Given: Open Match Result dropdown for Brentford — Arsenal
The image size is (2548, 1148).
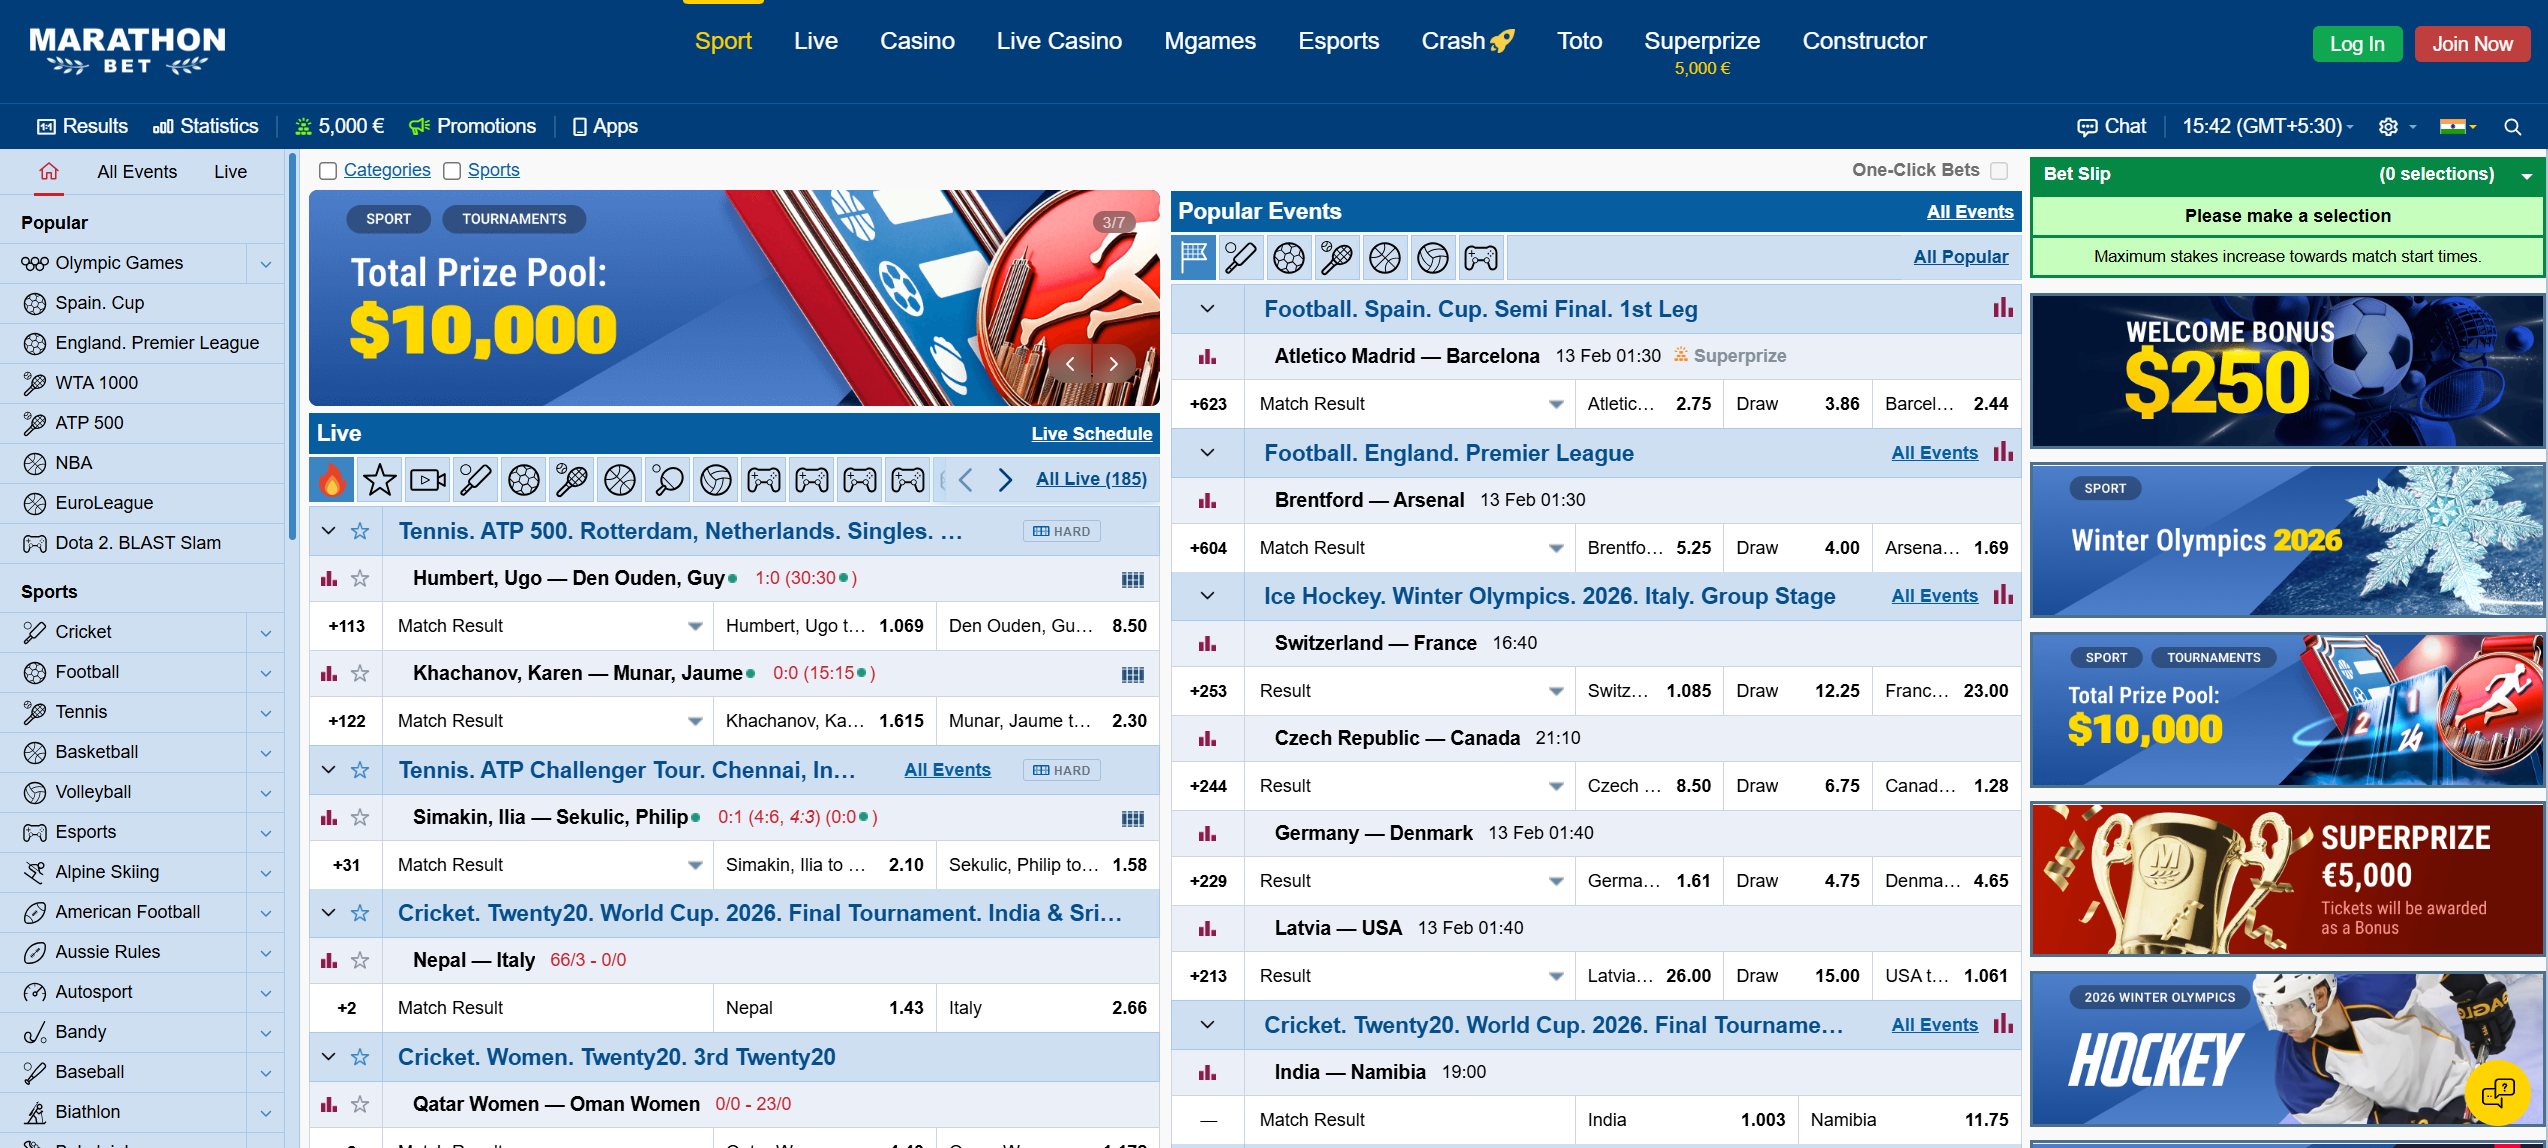Looking at the screenshot, I should pyautogui.click(x=1556, y=548).
